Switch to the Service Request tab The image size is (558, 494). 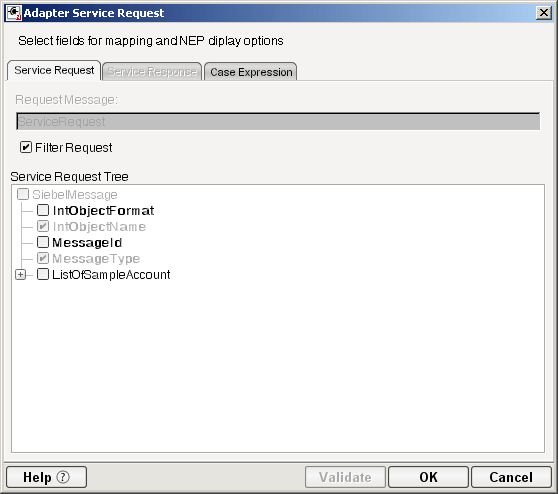54,70
